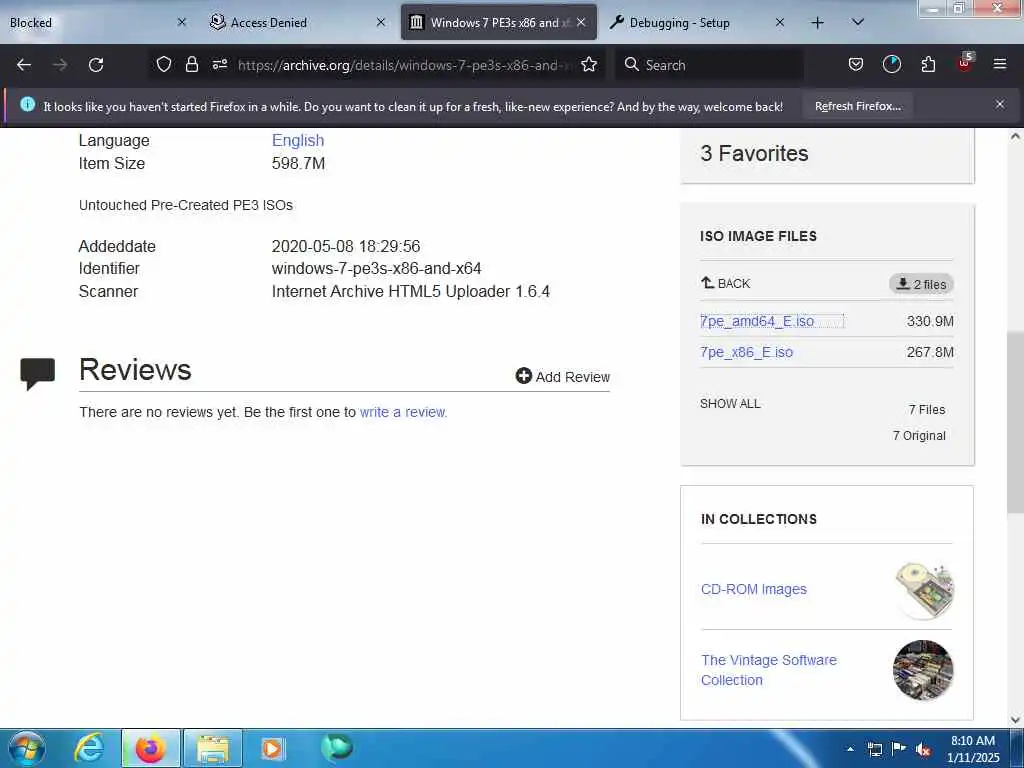Open the tracking protection shield icon
Image resolution: width=1024 pixels, height=768 pixels.
coord(164,64)
